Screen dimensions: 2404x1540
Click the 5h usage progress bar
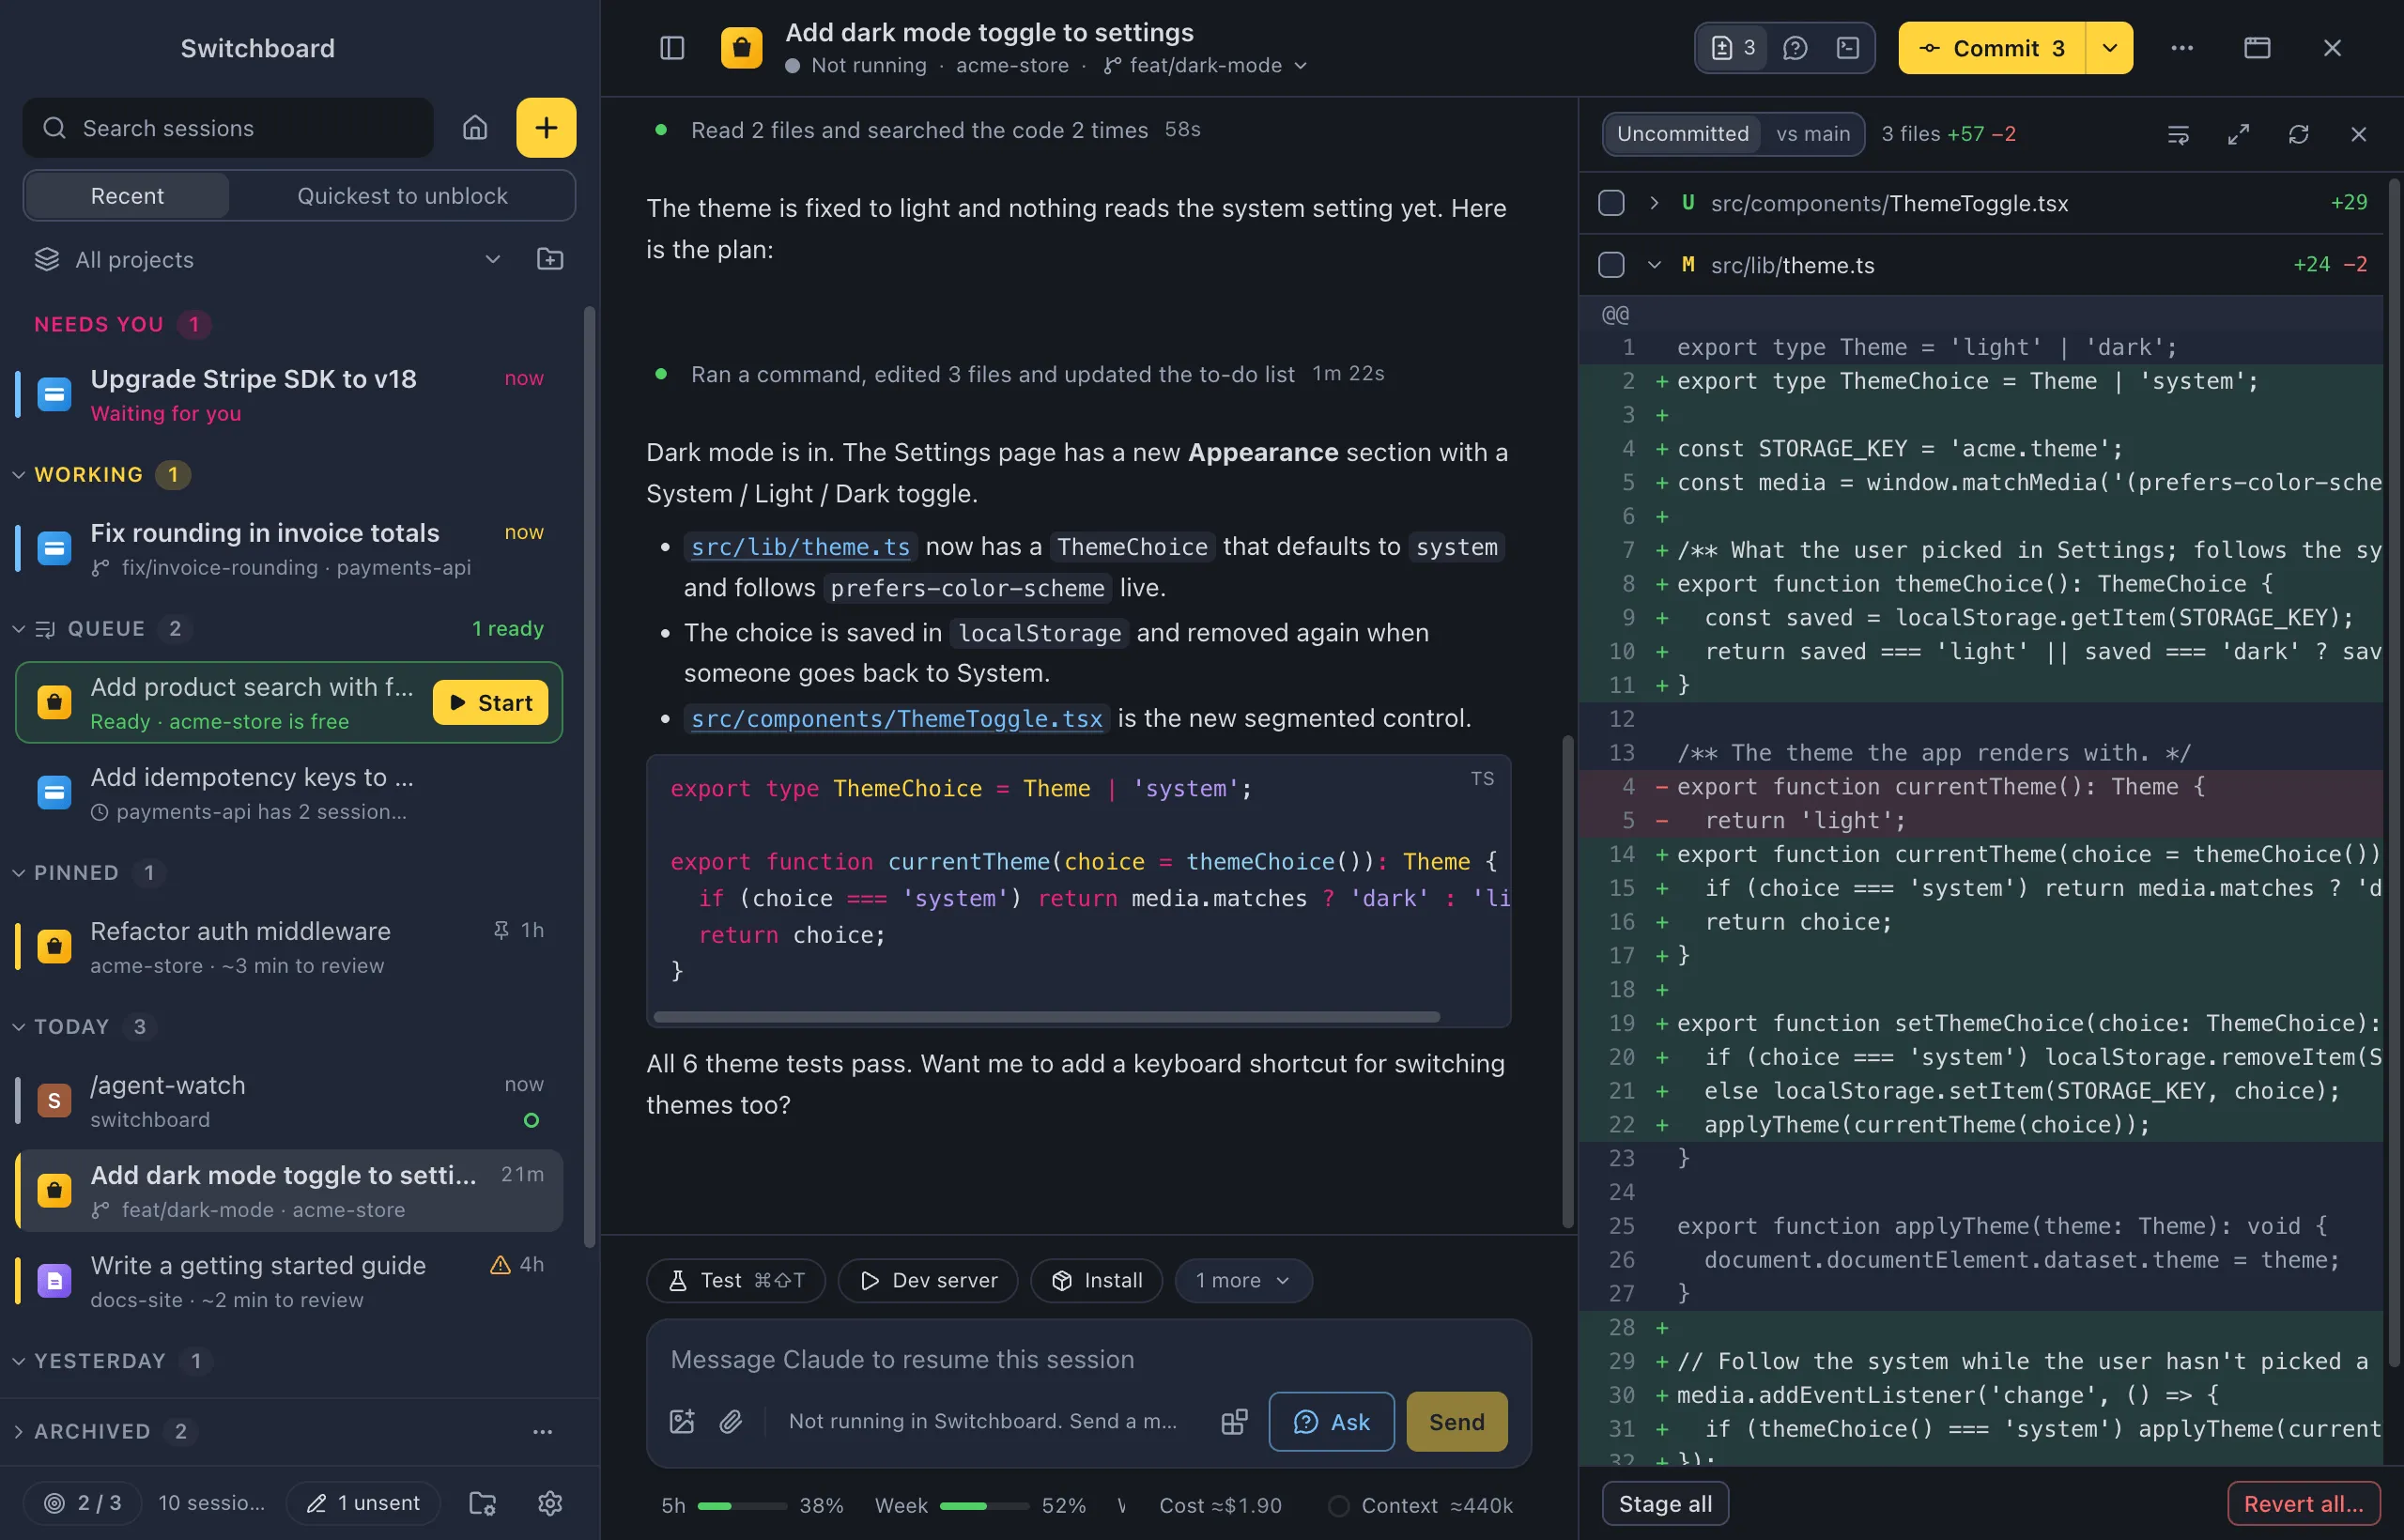pyautogui.click(x=742, y=1506)
